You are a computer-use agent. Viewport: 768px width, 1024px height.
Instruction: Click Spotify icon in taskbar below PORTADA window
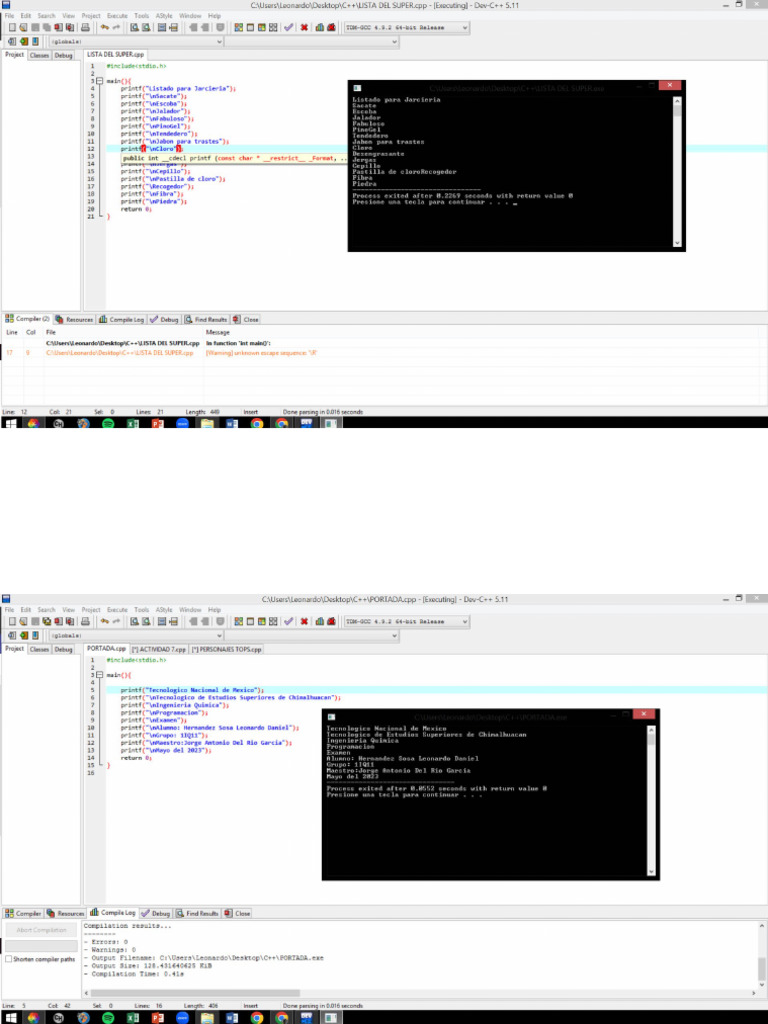pos(108,1017)
